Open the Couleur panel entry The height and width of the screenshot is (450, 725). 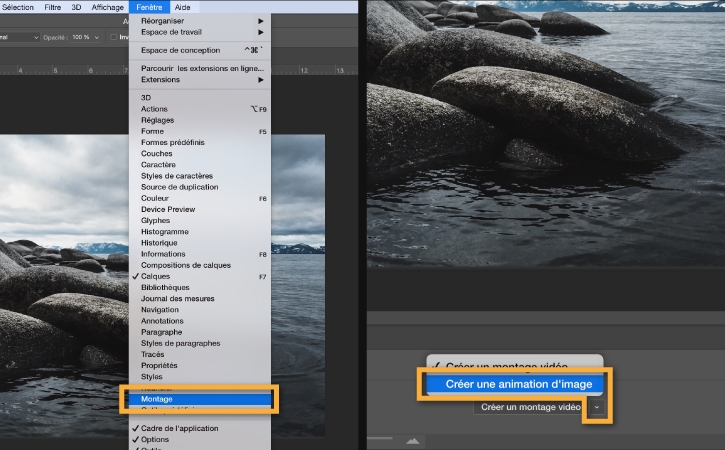[200, 198]
